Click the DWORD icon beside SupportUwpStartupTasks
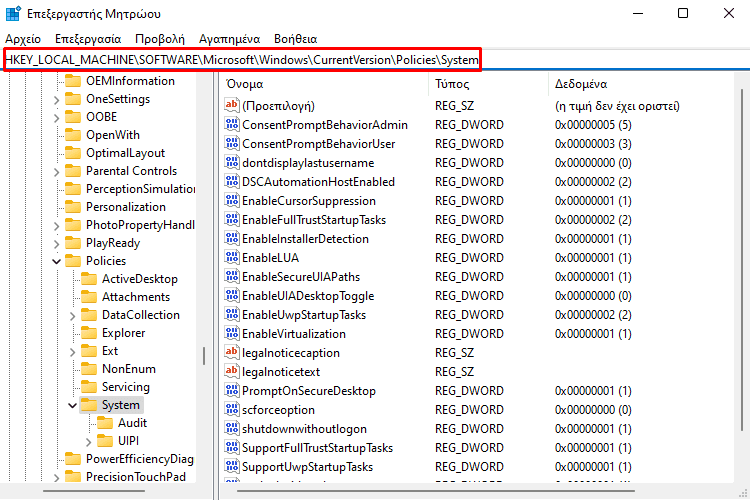 click(x=232, y=467)
